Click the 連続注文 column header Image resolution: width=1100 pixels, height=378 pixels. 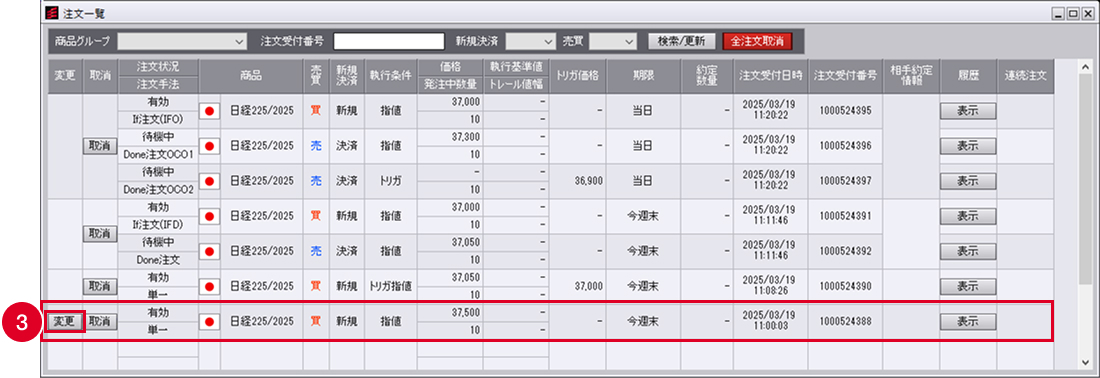1026,76
